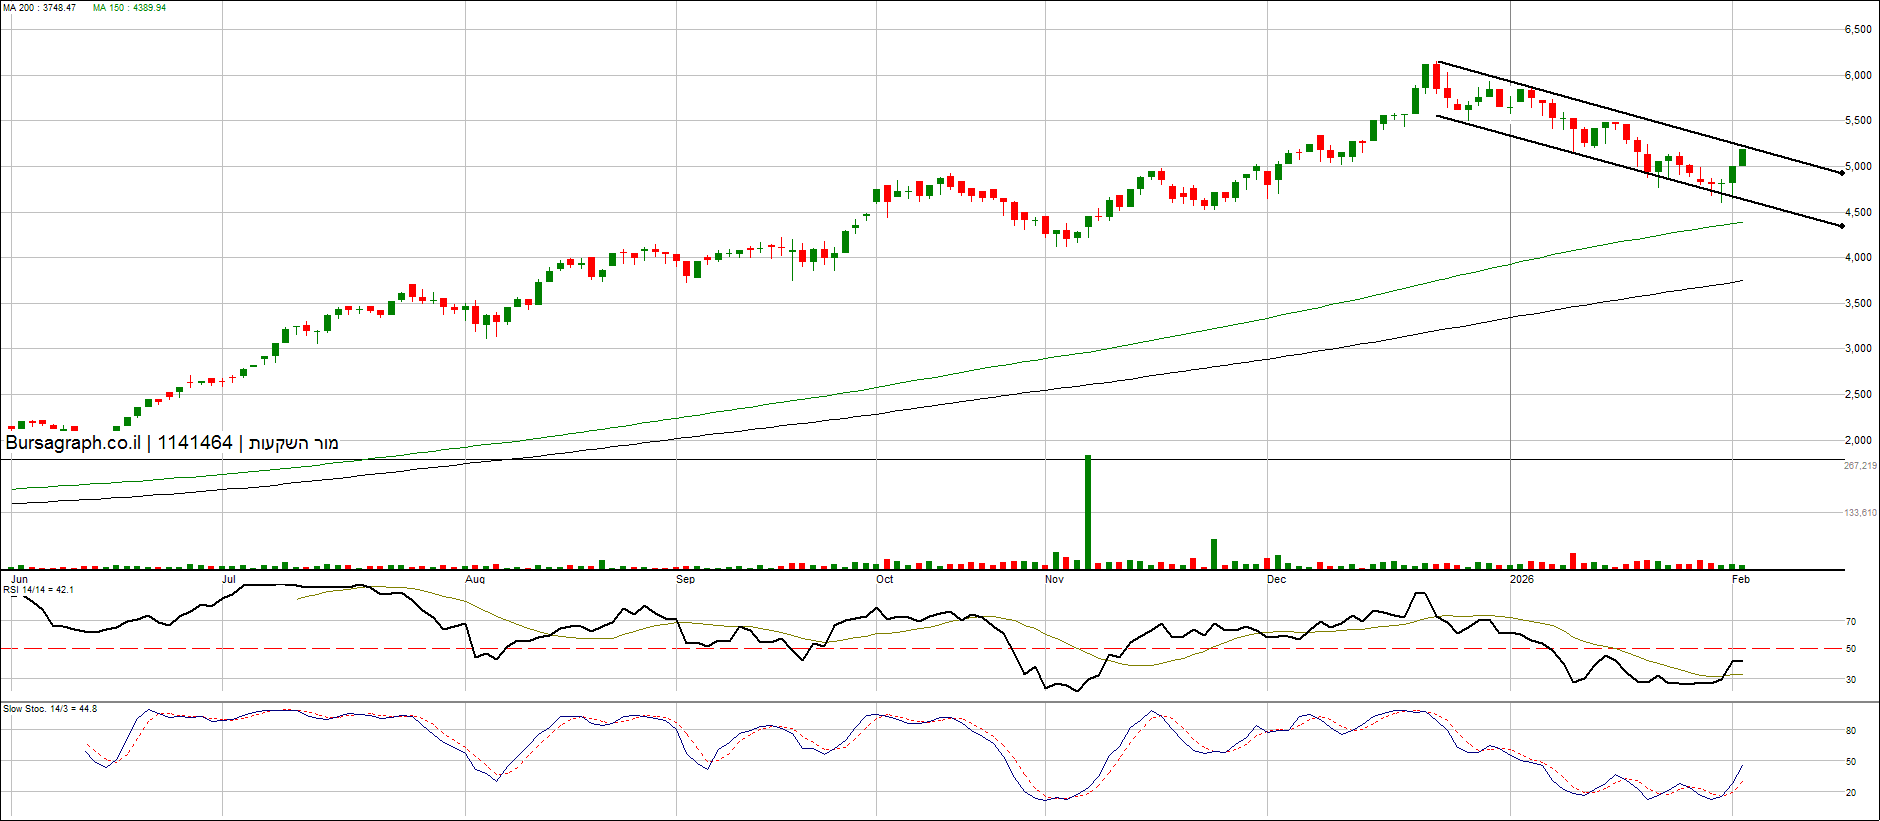Click the Aug label on the time axis
The height and width of the screenshot is (821, 1880).
pos(475,579)
